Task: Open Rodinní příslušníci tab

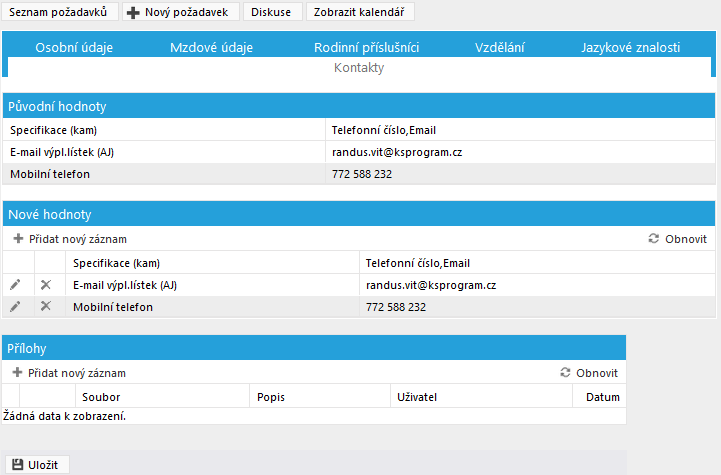Action: [x=366, y=47]
